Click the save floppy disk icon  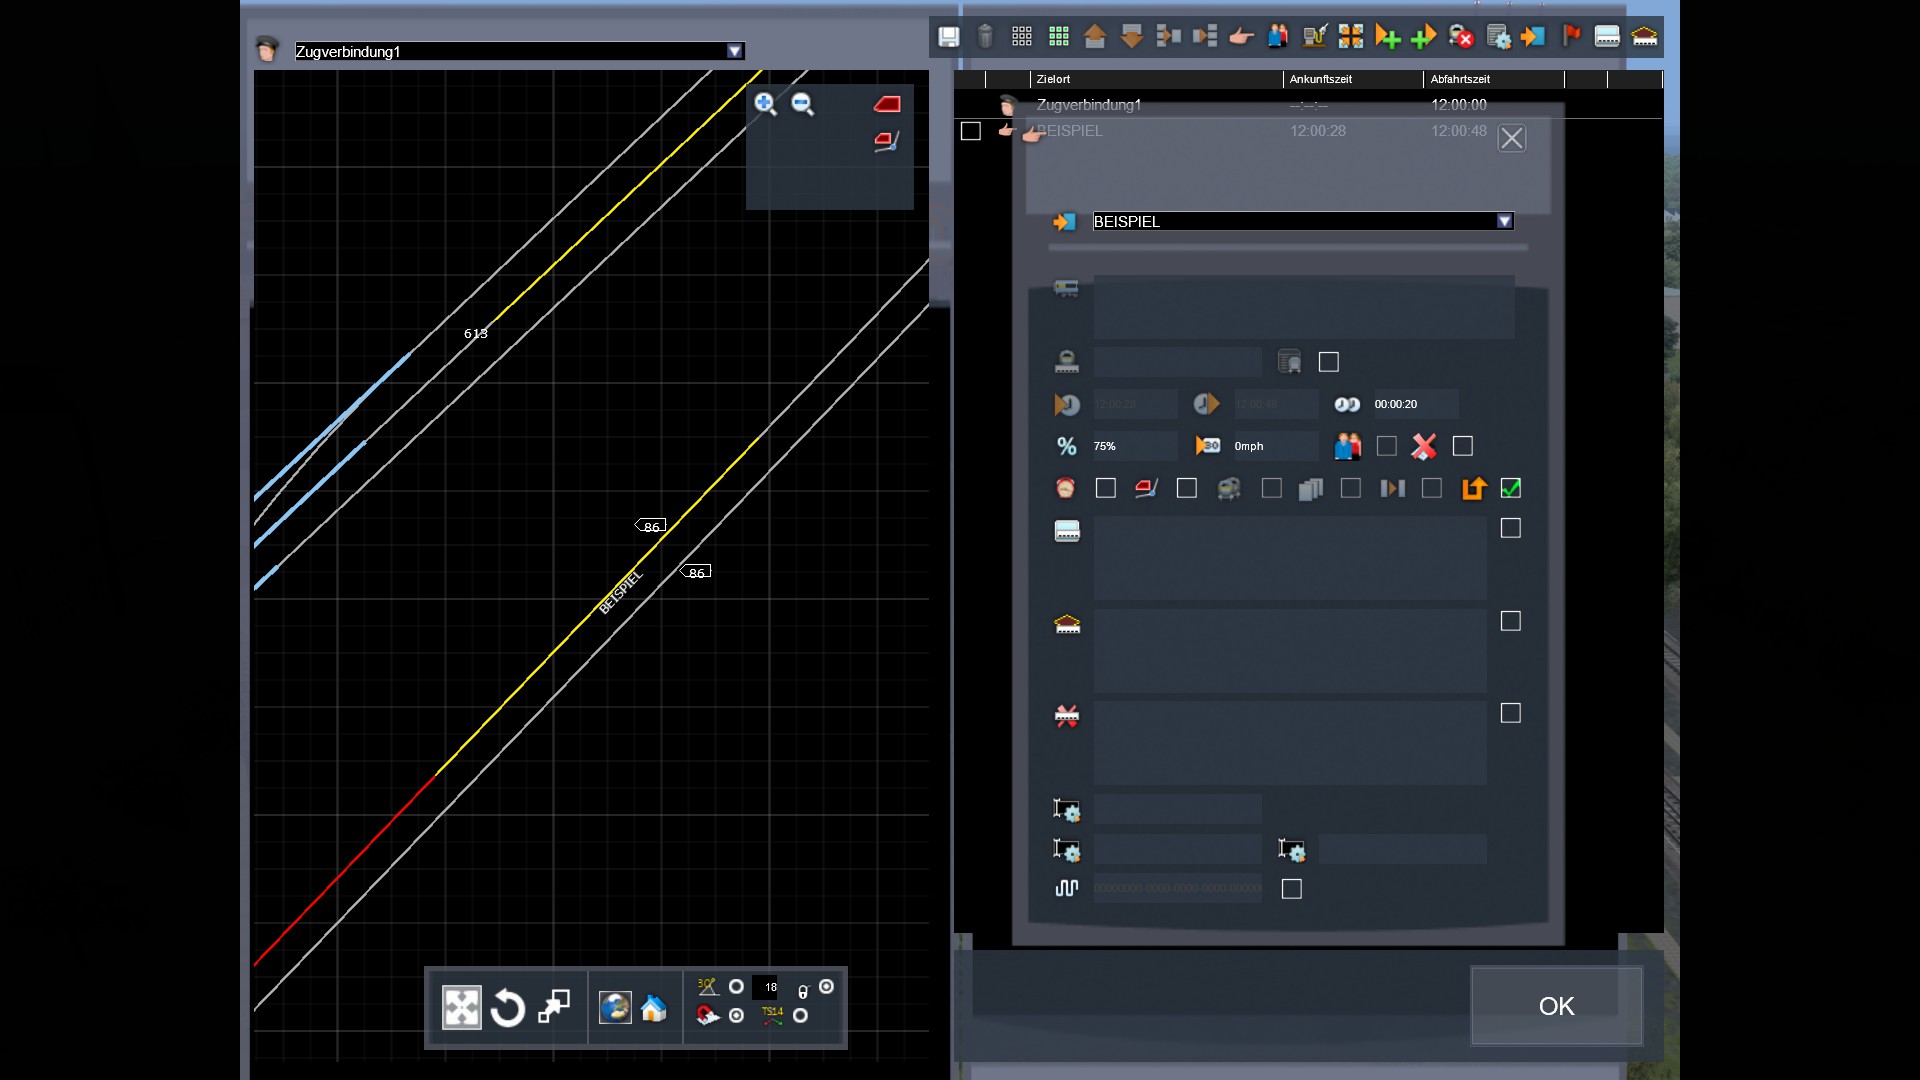[948, 37]
